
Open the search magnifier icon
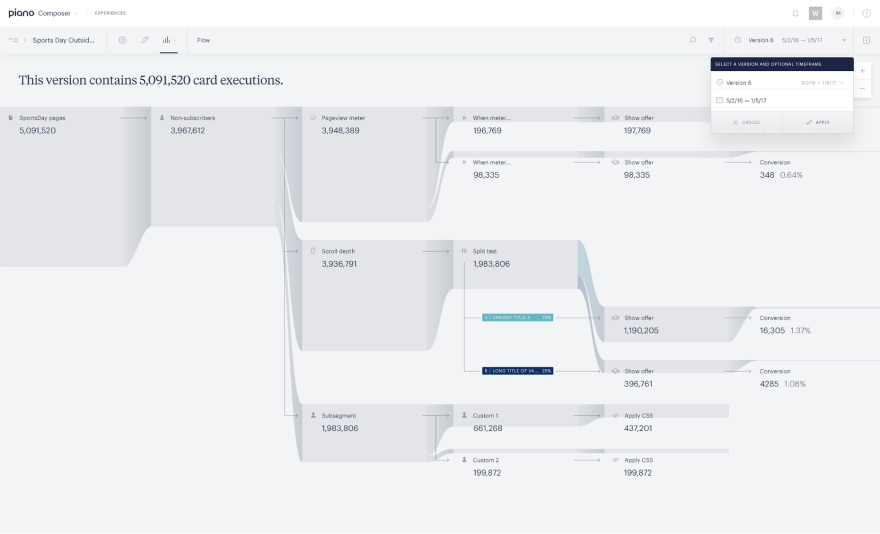(x=693, y=40)
